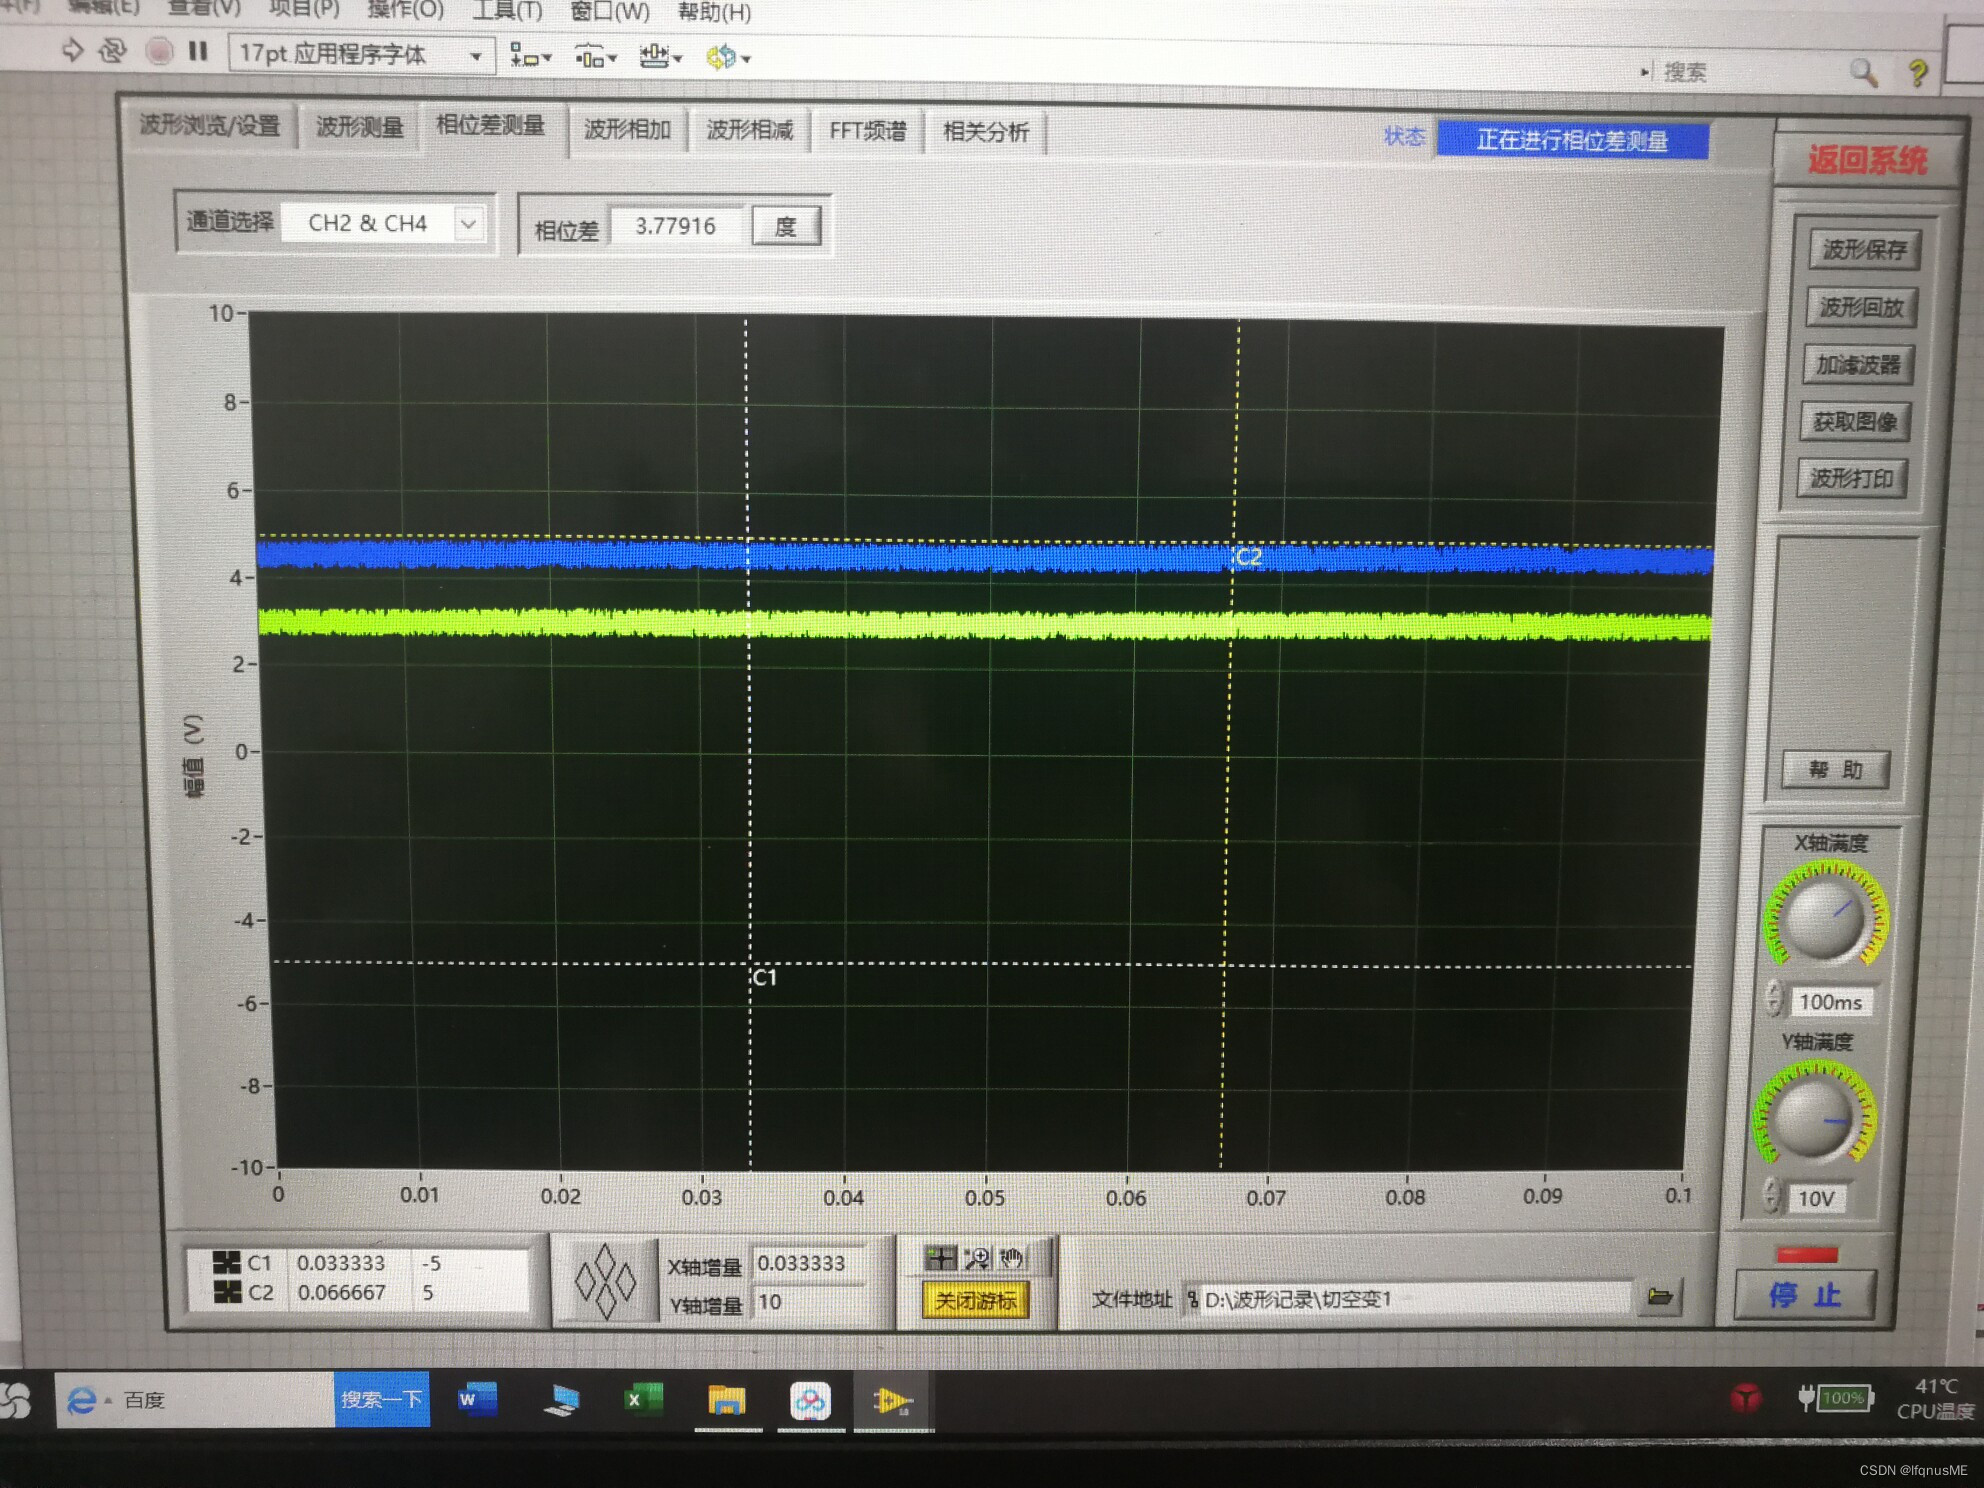Click the Abort Execution red circle icon
Screen dimensions: 1984x1488
(x=158, y=50)
